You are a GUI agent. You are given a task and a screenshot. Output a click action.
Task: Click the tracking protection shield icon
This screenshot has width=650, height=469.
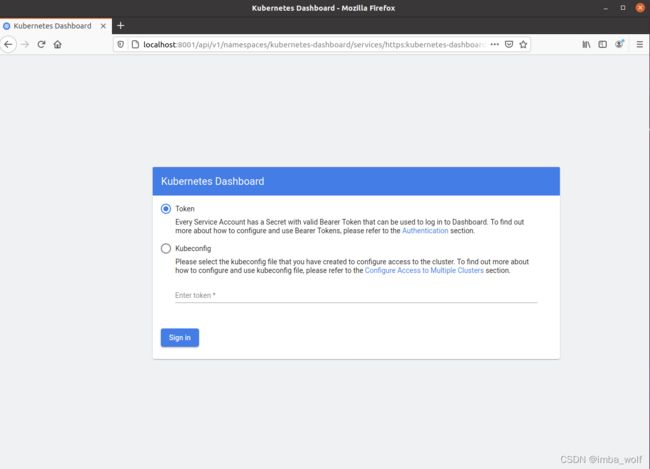coord(121,44)
